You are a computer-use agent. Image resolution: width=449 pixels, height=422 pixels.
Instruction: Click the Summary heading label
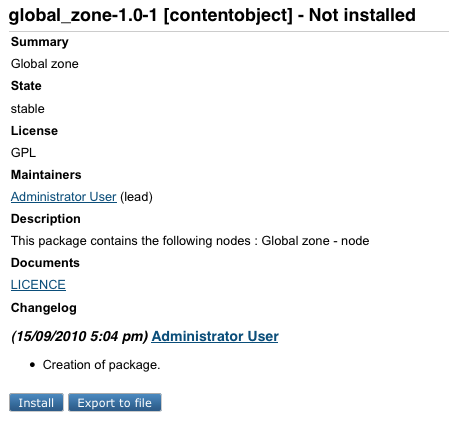coord(40,42)
